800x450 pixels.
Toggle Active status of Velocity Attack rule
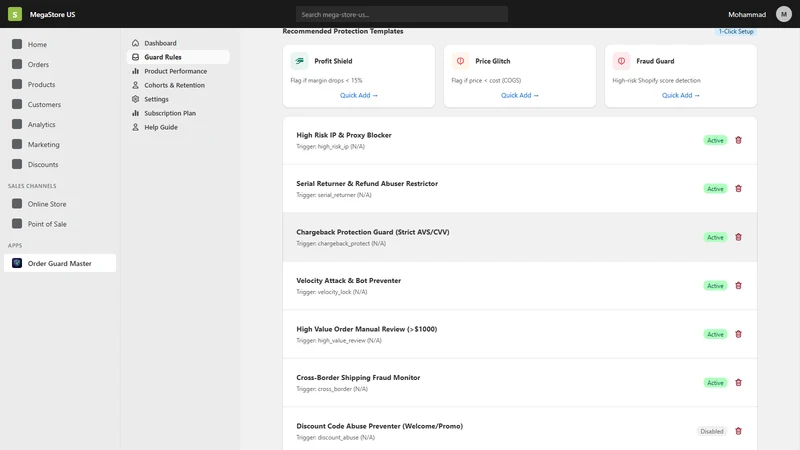click(x=715, y=286)
